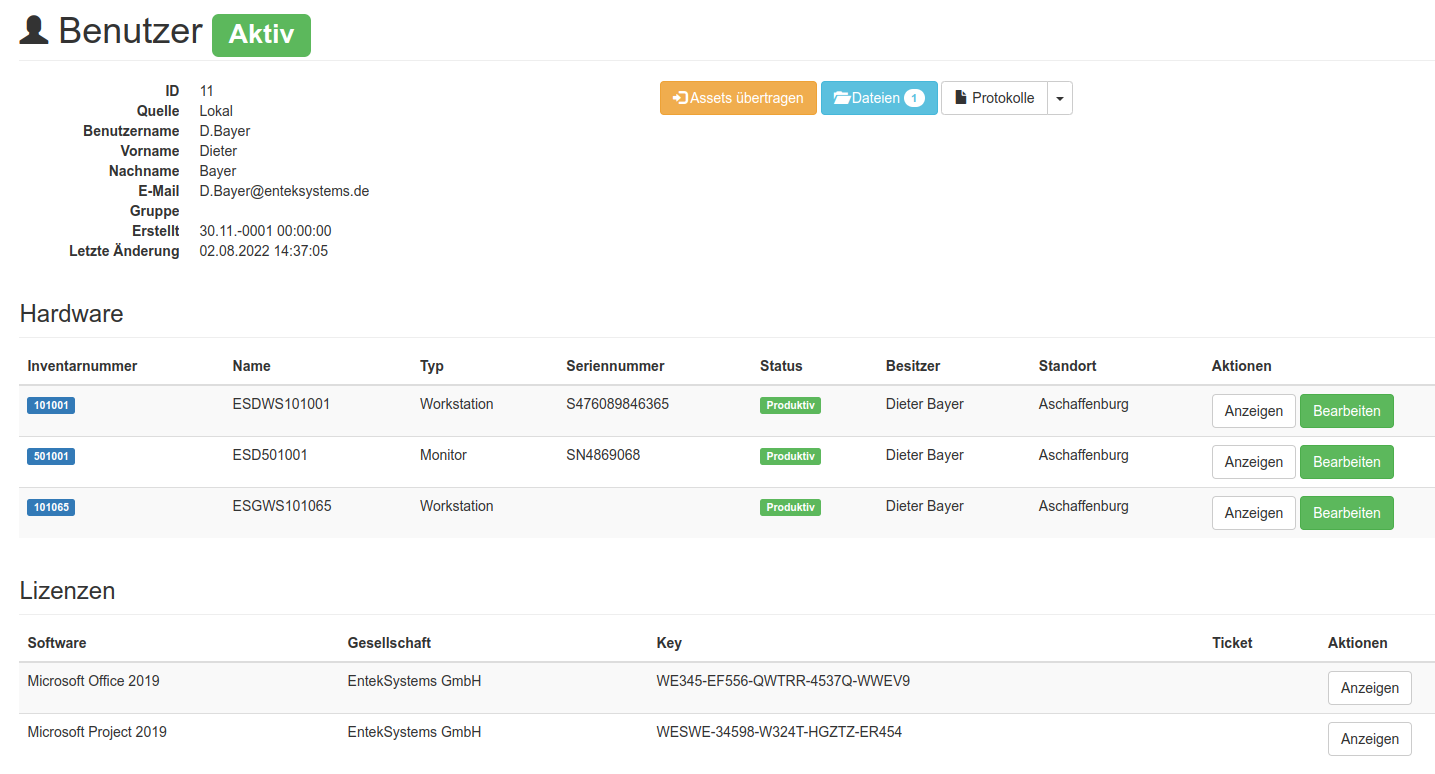Click the user silhouette icon beside Benutzer
This screenshot has width=1435, height=774.
point(34,31)
